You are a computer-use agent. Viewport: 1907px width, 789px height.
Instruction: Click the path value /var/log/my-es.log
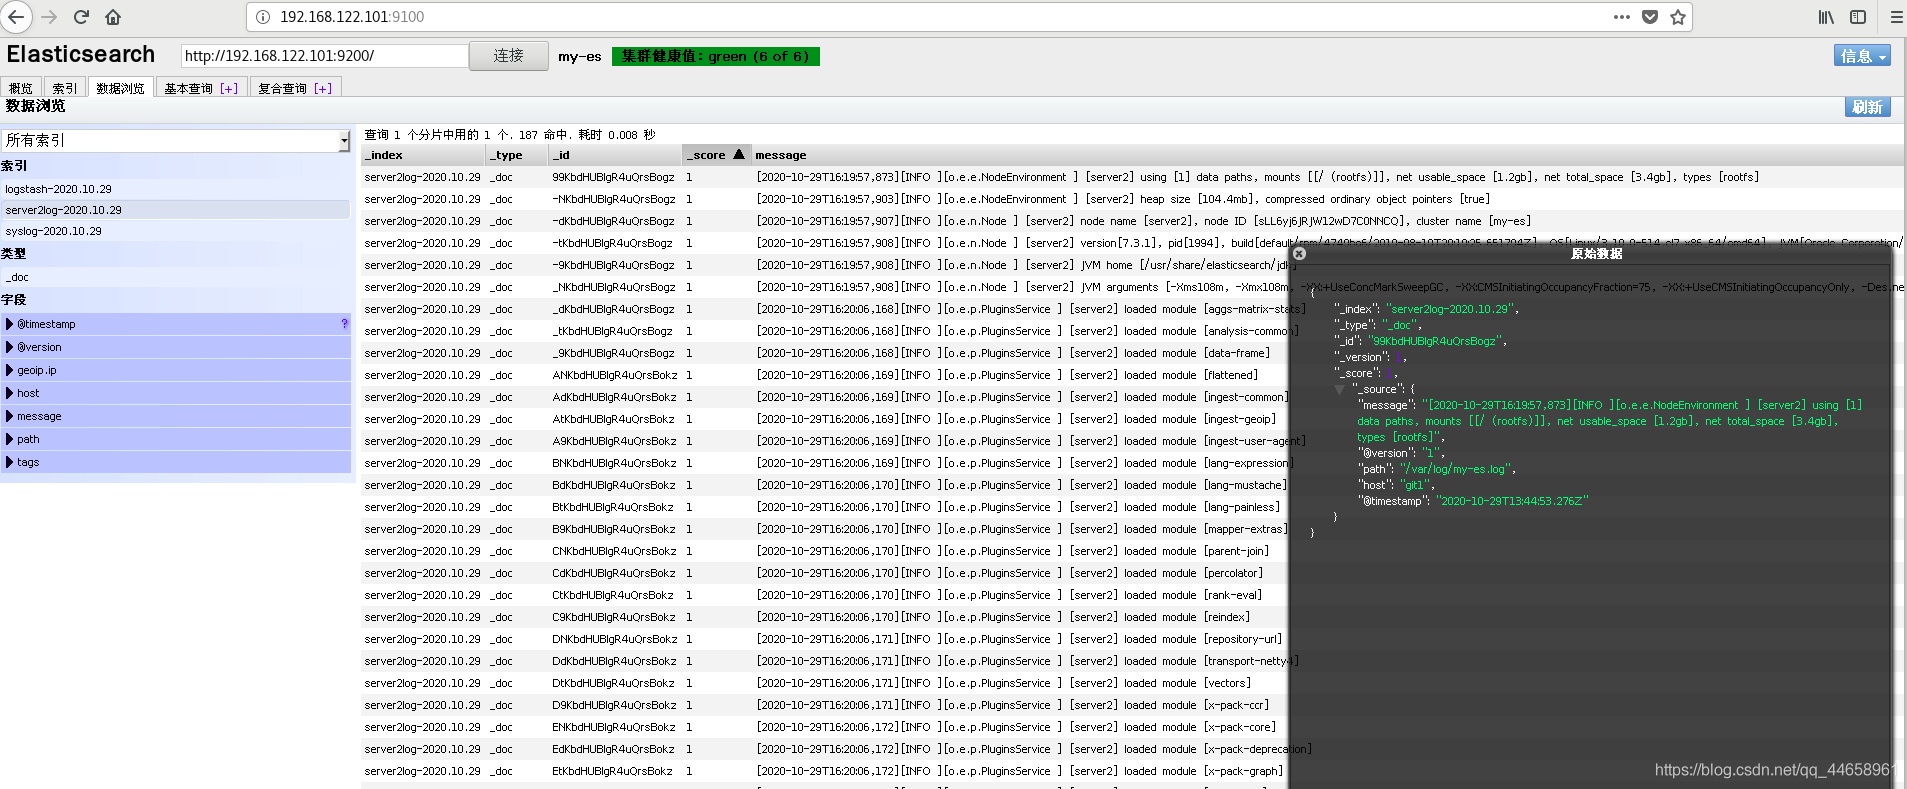click(x=1457, y=469)
